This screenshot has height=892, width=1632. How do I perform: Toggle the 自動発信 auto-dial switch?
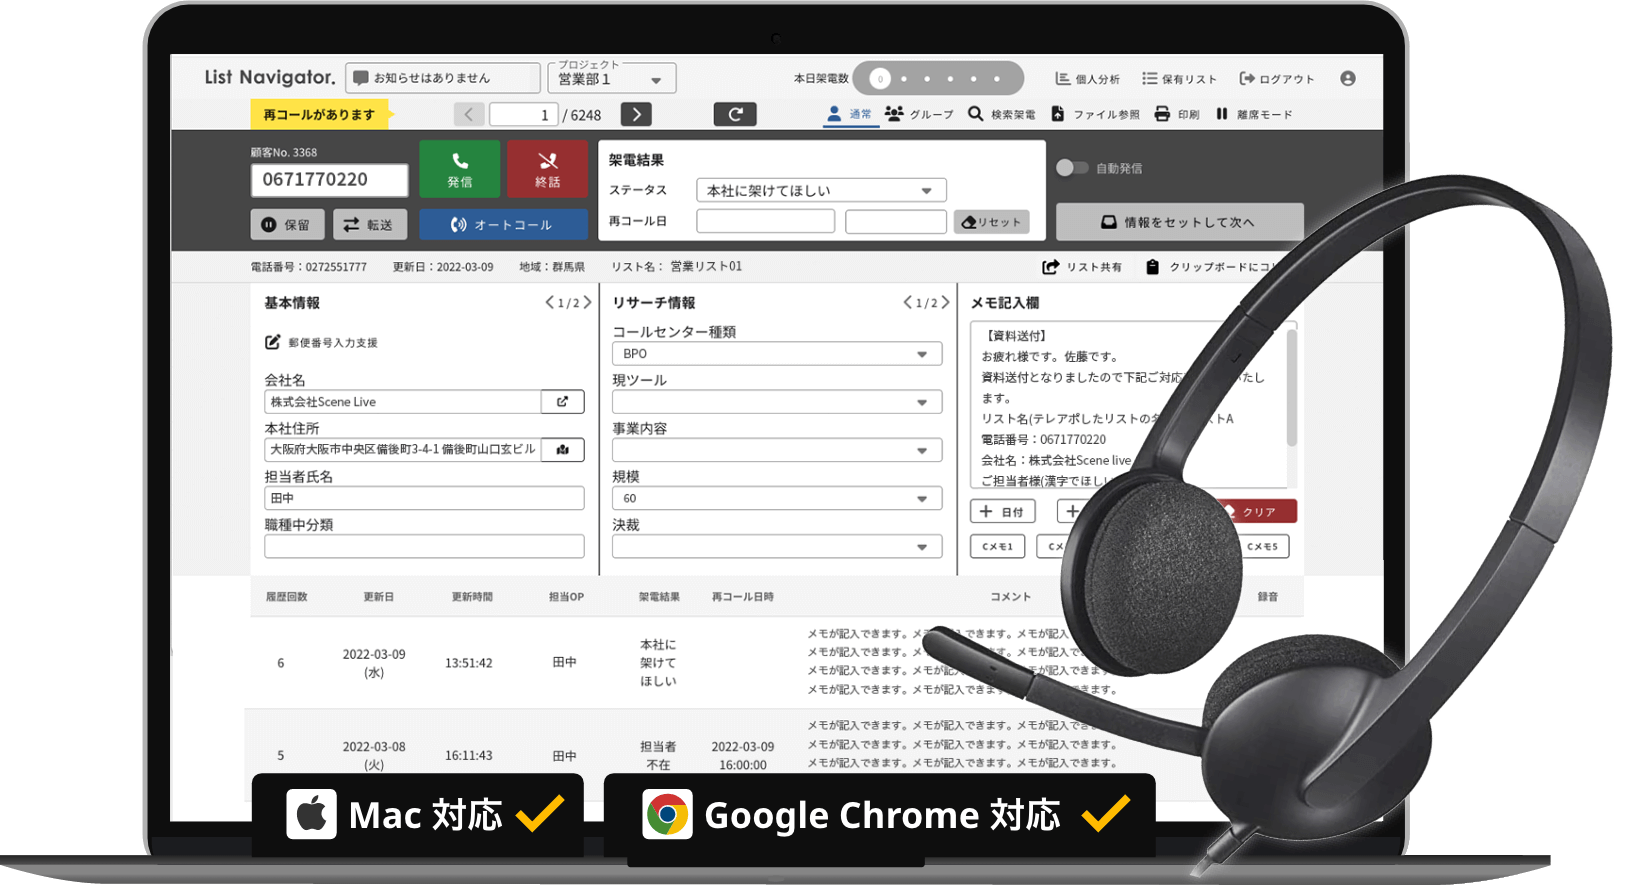click(1072, 168)
